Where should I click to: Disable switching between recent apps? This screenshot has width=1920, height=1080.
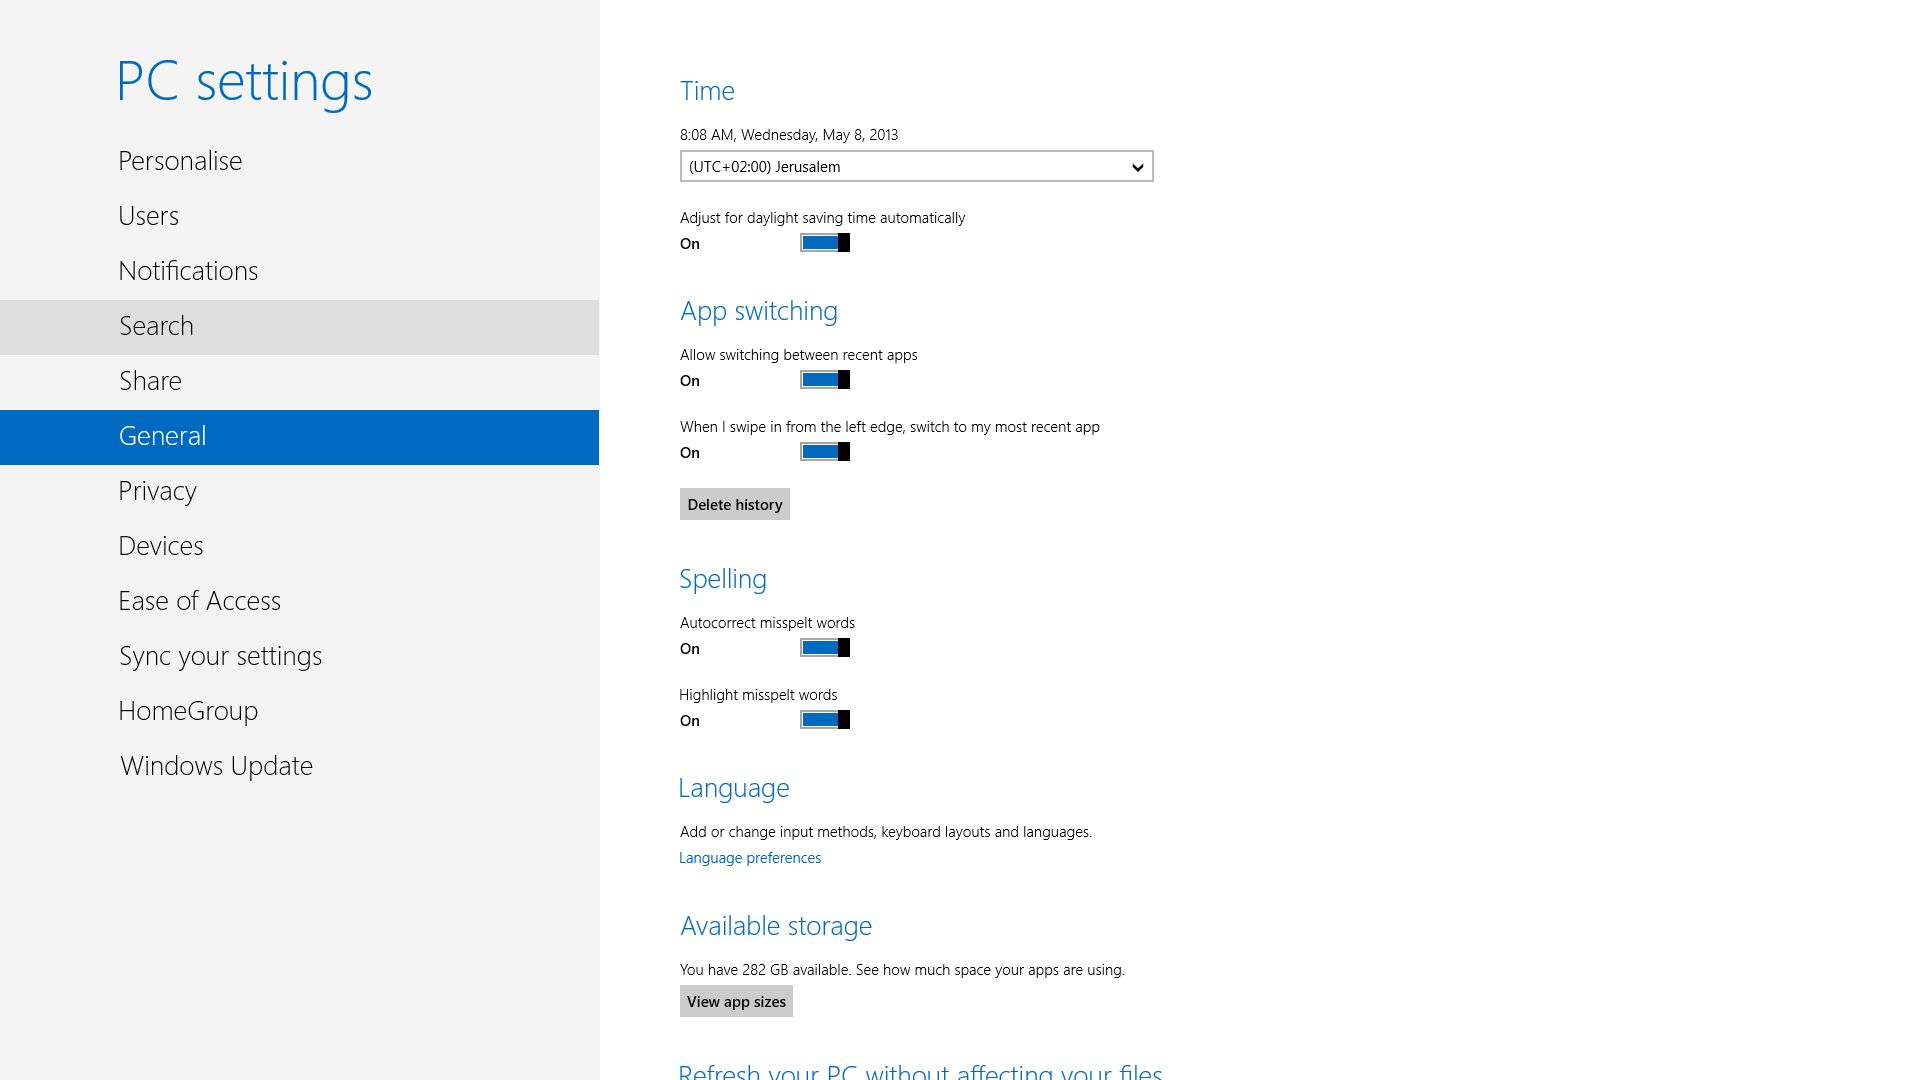click(x=824, y=380)
